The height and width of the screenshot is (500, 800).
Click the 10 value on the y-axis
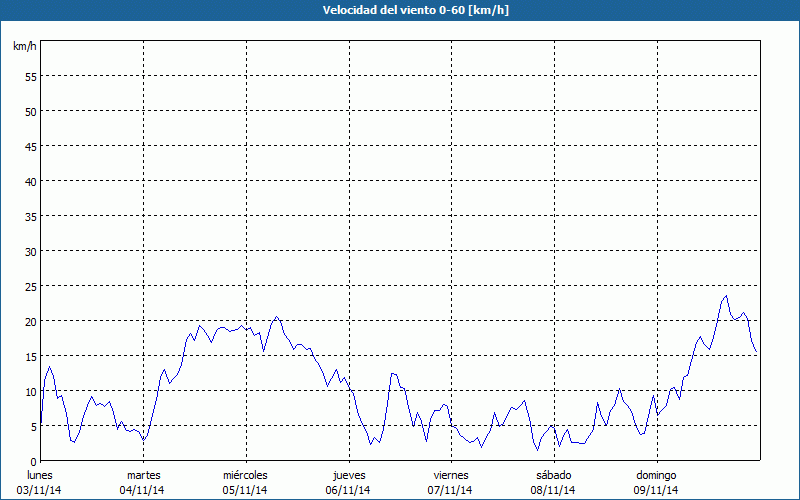(x=30, y=391)
